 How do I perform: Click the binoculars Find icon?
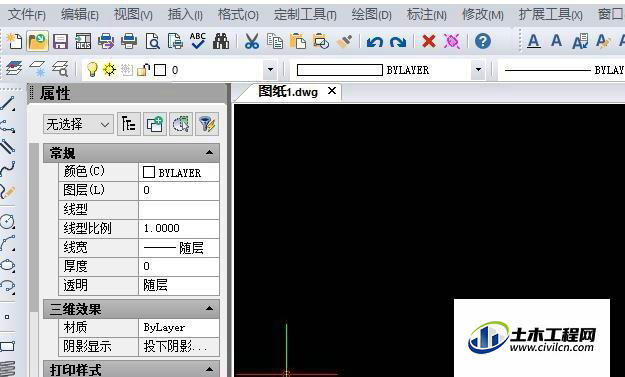(221, 41)
